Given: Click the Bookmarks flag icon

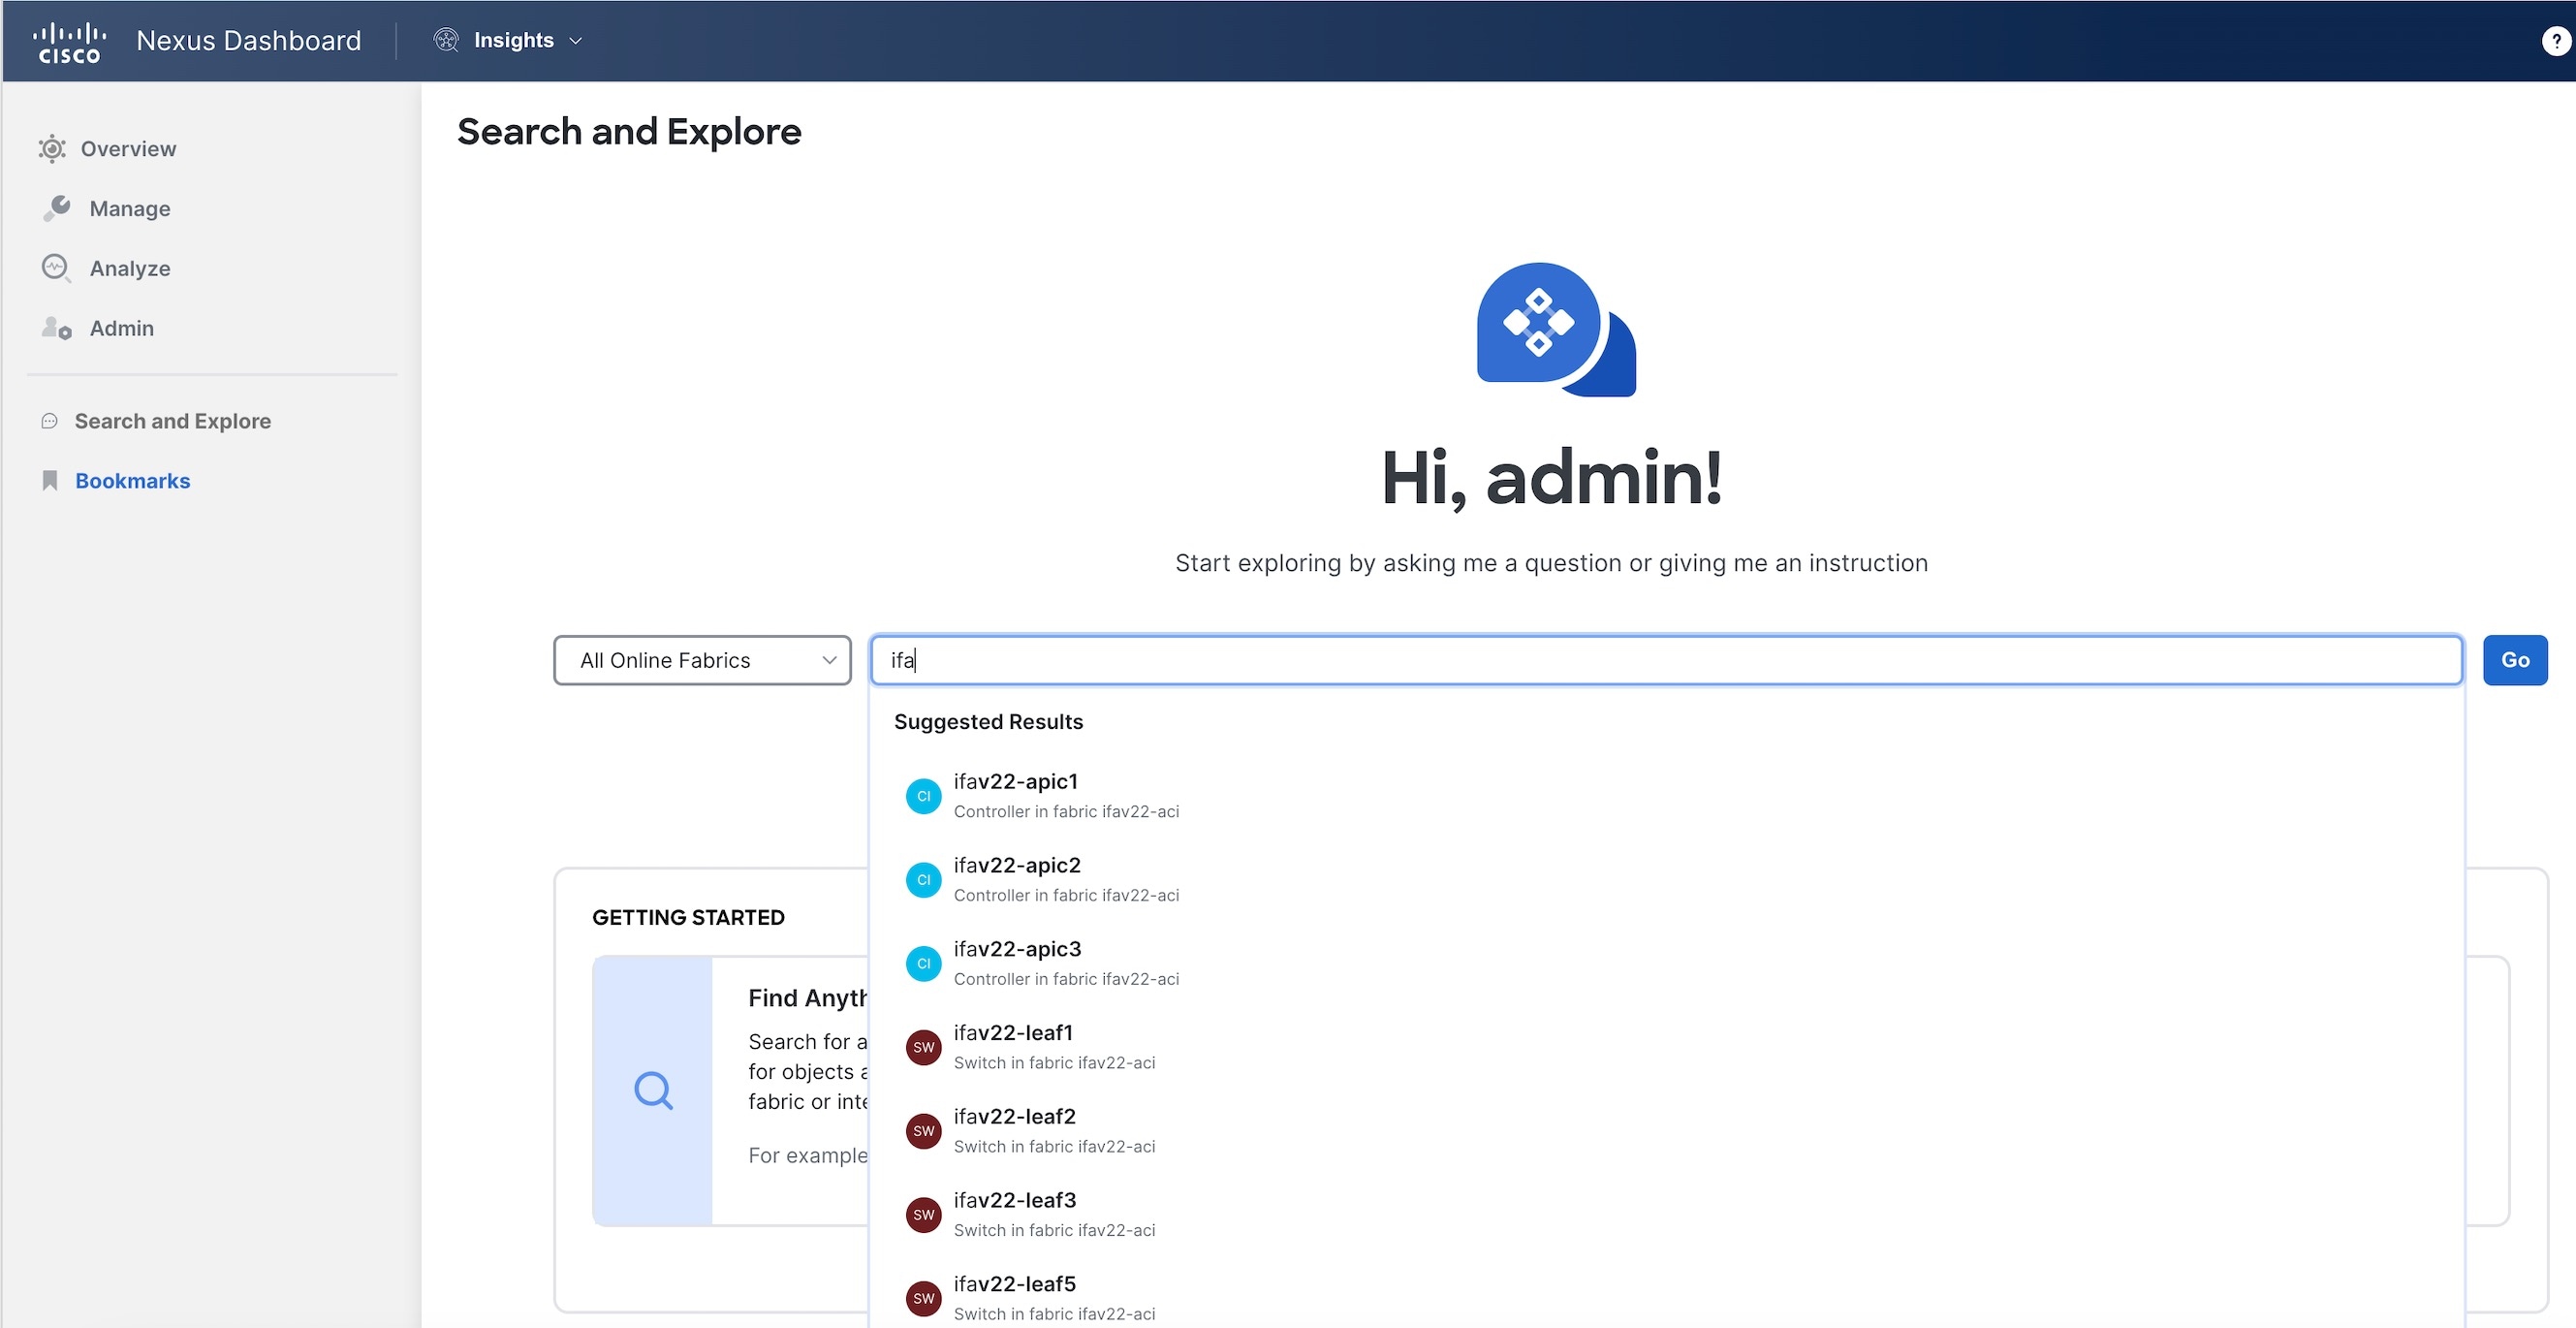Looking at the screenshot, I should click(50, 481).
